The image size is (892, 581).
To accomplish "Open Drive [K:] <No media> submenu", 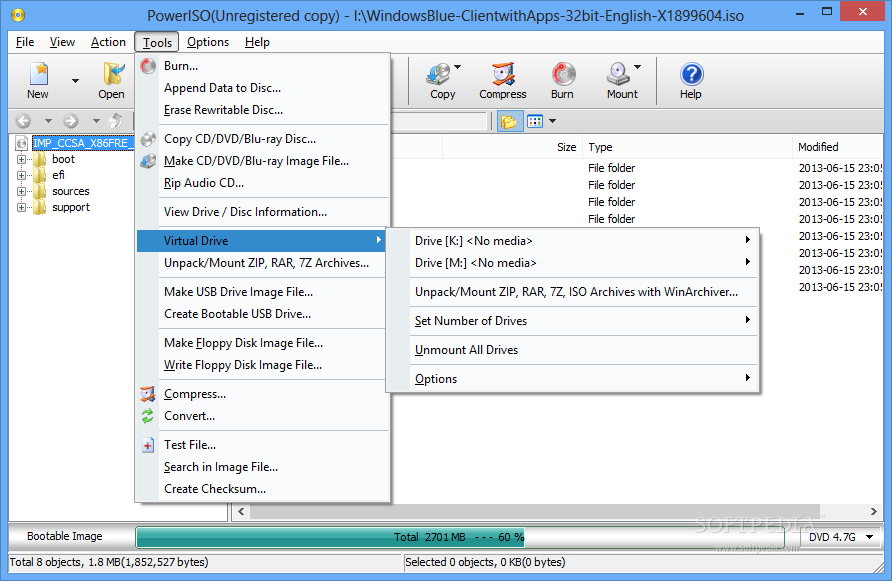I will pos(572,241).
